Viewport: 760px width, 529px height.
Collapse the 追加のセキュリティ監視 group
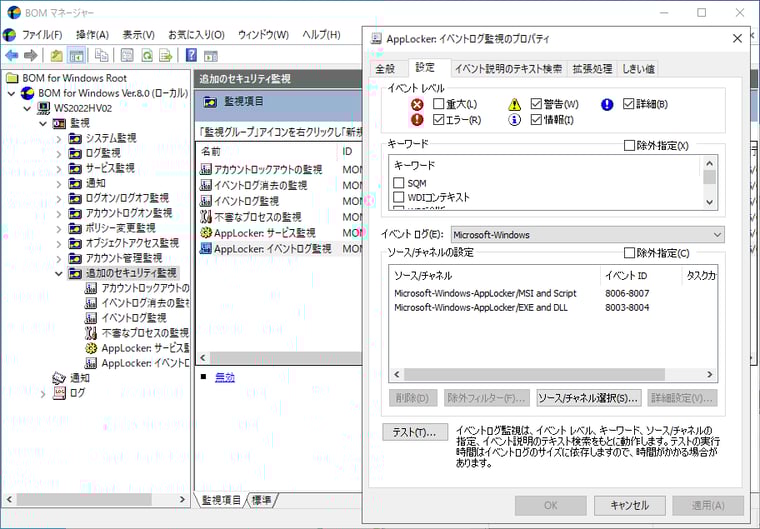[x=59, y=274]
